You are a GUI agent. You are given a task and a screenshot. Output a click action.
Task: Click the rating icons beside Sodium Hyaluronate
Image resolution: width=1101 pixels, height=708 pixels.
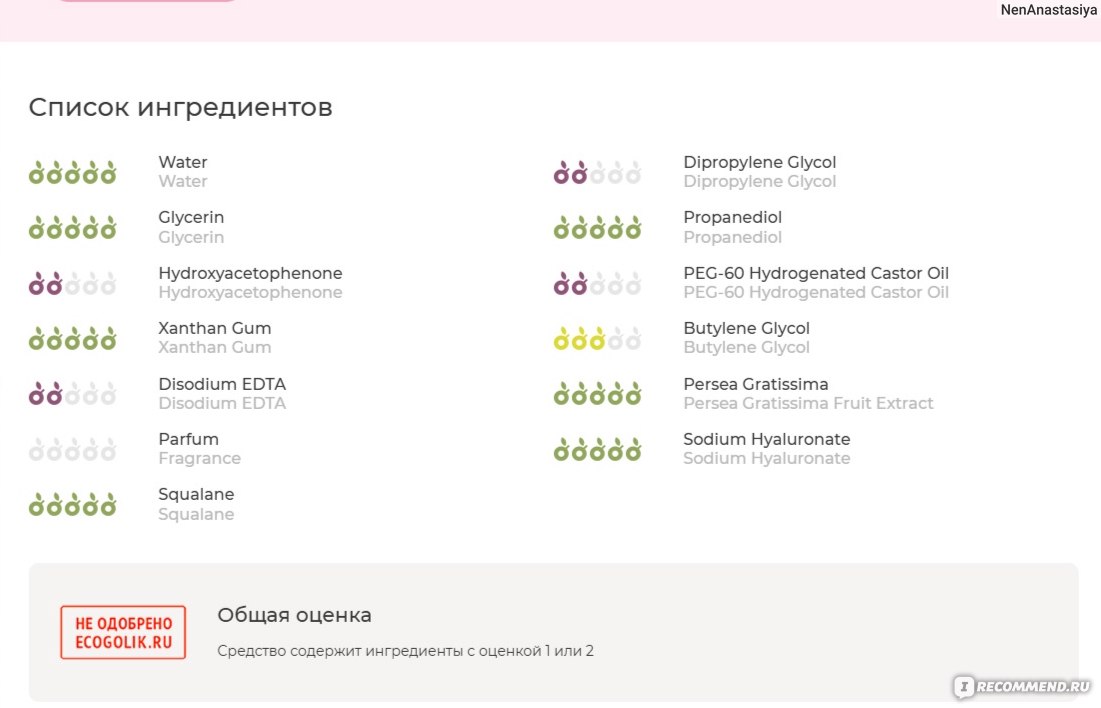point(598,449)
